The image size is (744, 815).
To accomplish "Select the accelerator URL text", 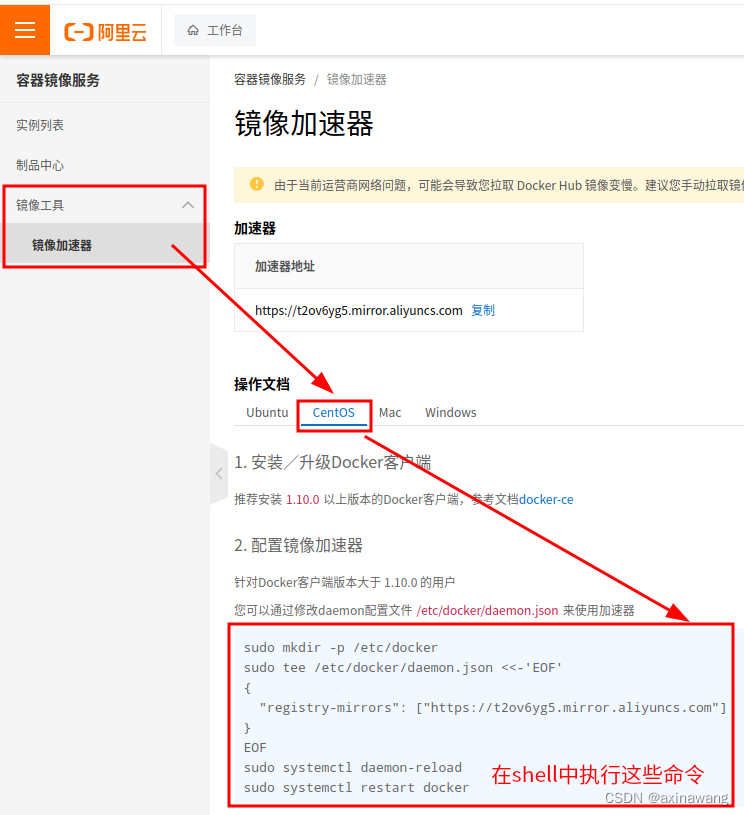I will click(x=359, y=311).
